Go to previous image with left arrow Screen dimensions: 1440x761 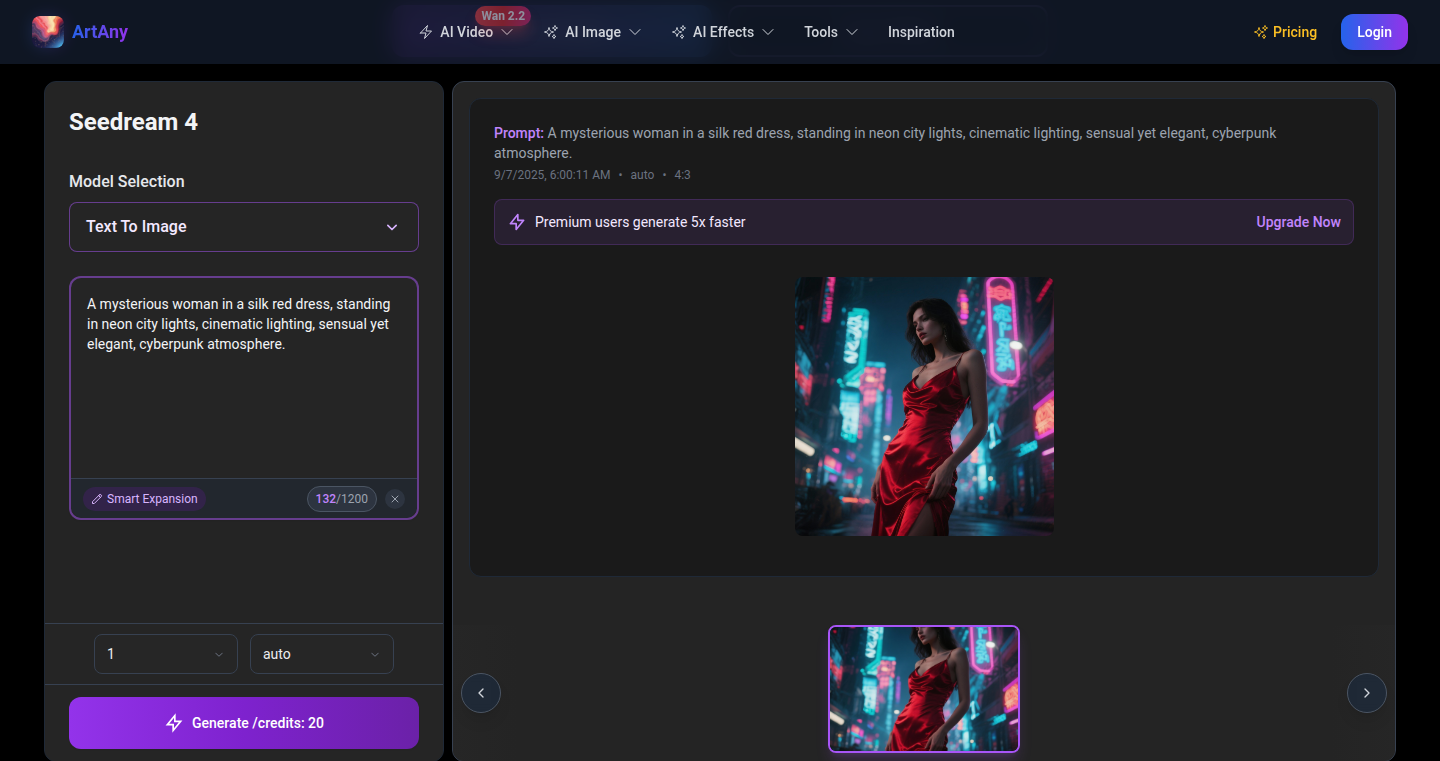coord(481,693)
